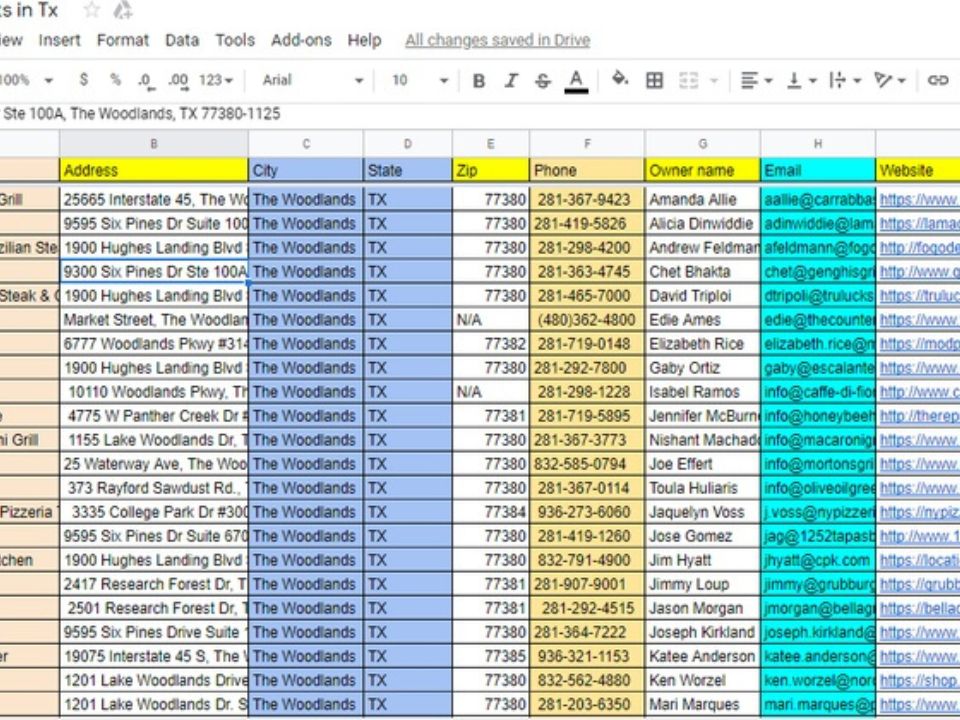Image resolution: width=960 pixels, height=720 pixels.
Task: Click the City header cell
Action: tap(306, 170)
